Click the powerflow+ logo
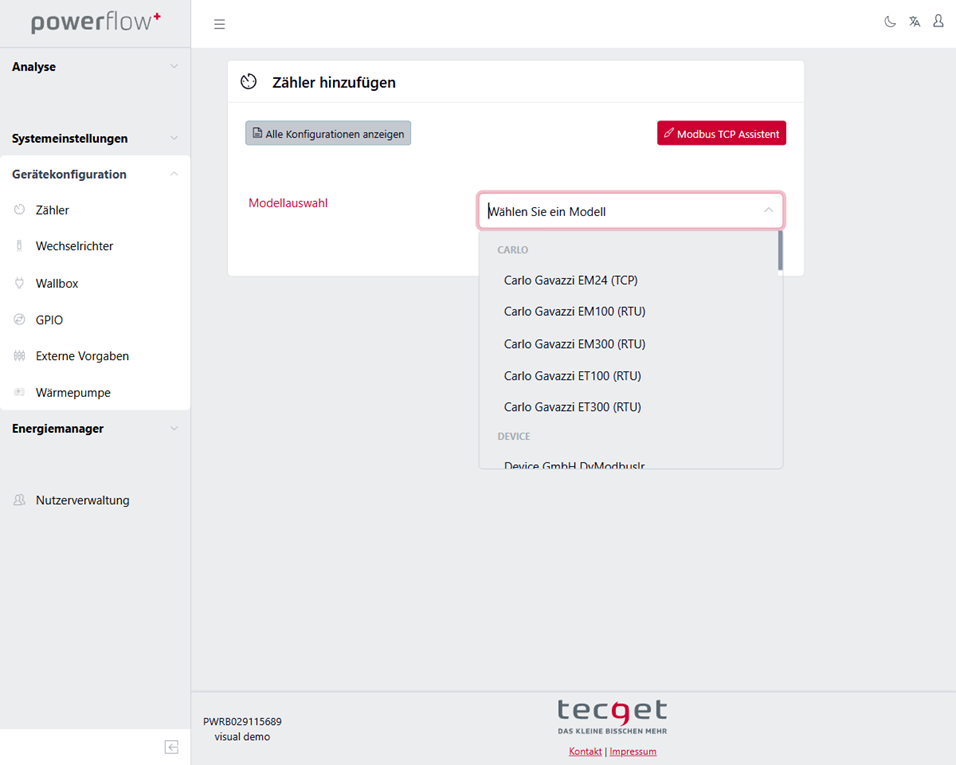 point(96,22)
